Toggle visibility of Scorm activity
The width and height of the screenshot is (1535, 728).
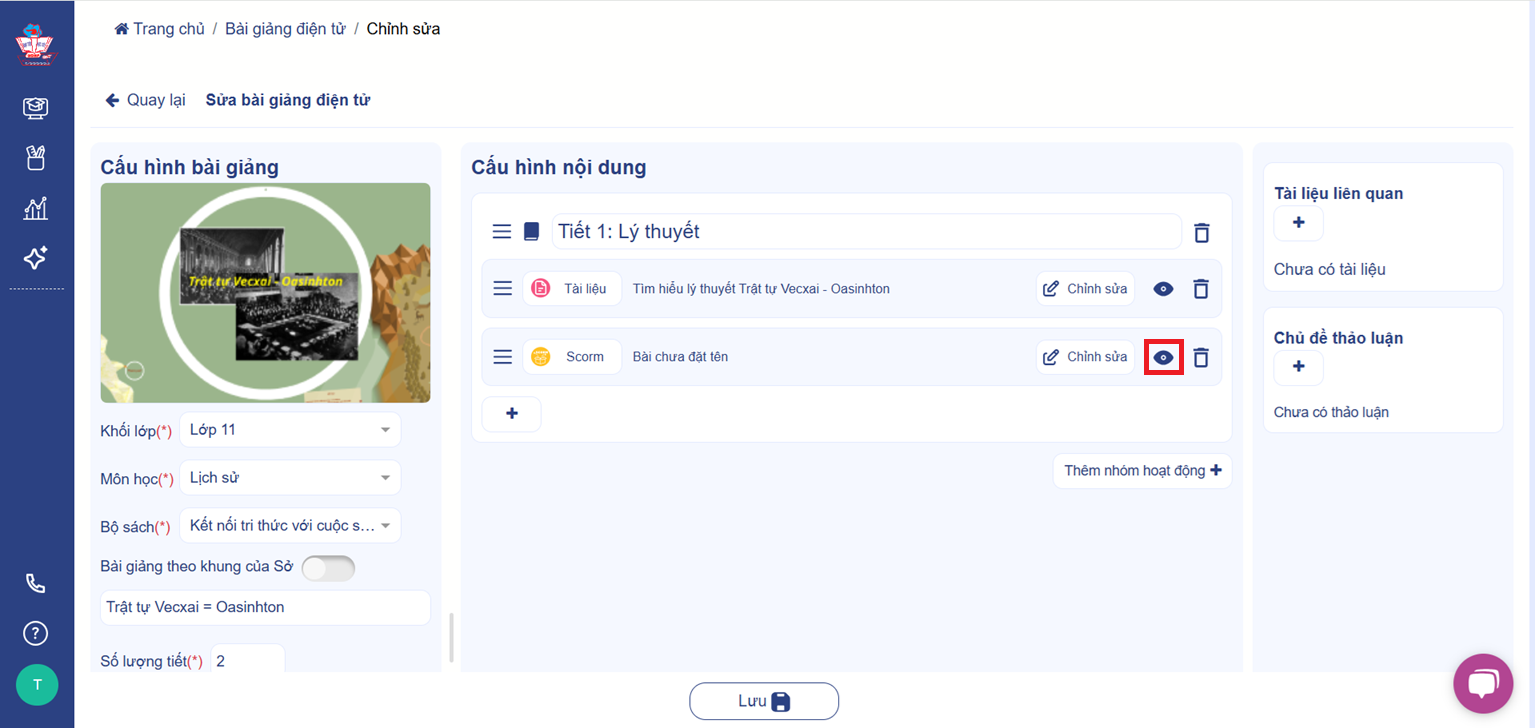click(x=1164, y=357)
